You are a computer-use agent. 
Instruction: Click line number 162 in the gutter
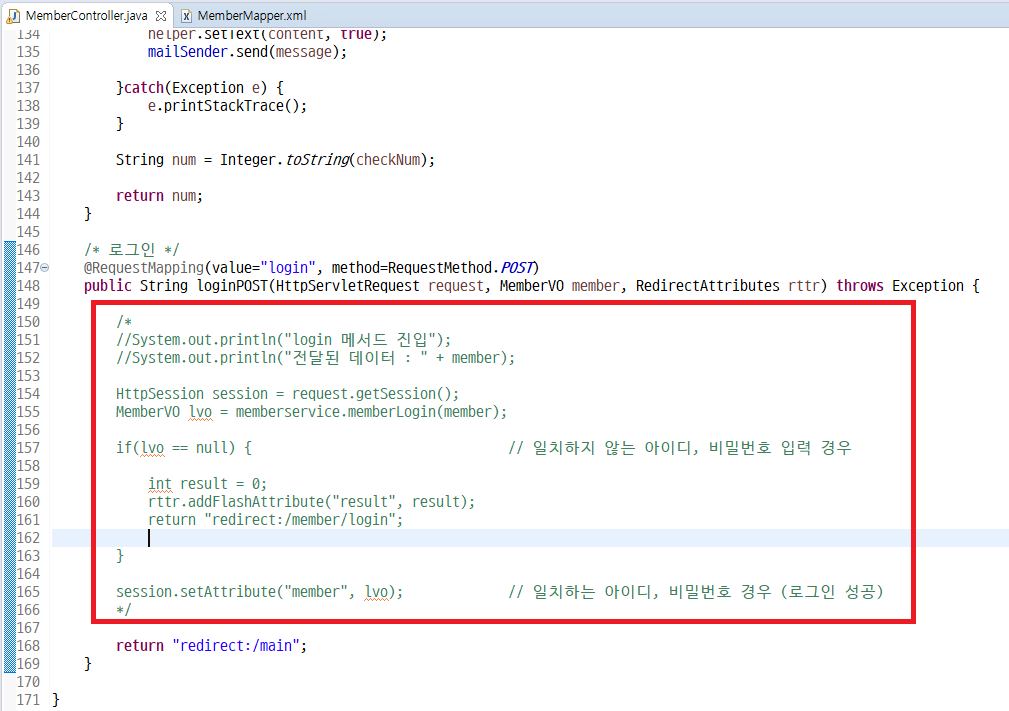[x=28, y=538]
